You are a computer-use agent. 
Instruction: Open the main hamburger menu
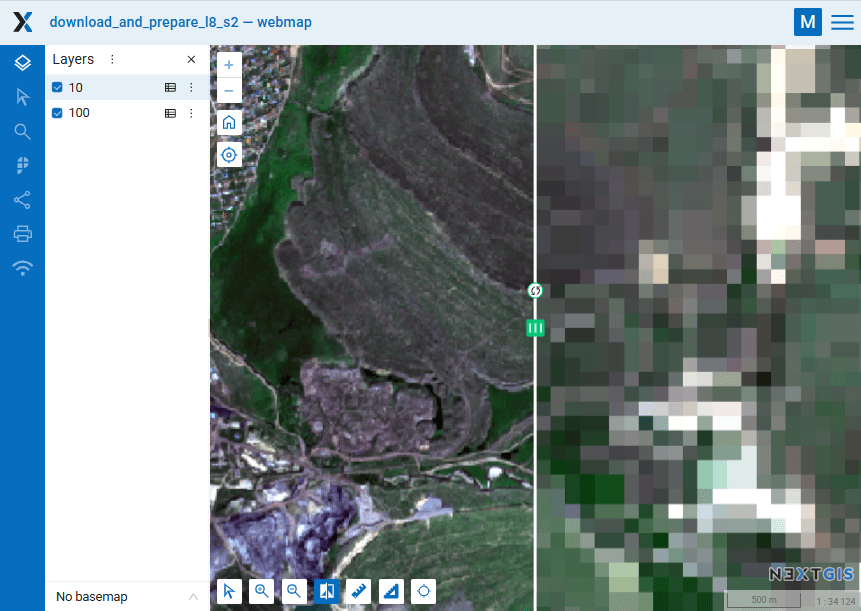pyautogui.click(x=842, y=22)
